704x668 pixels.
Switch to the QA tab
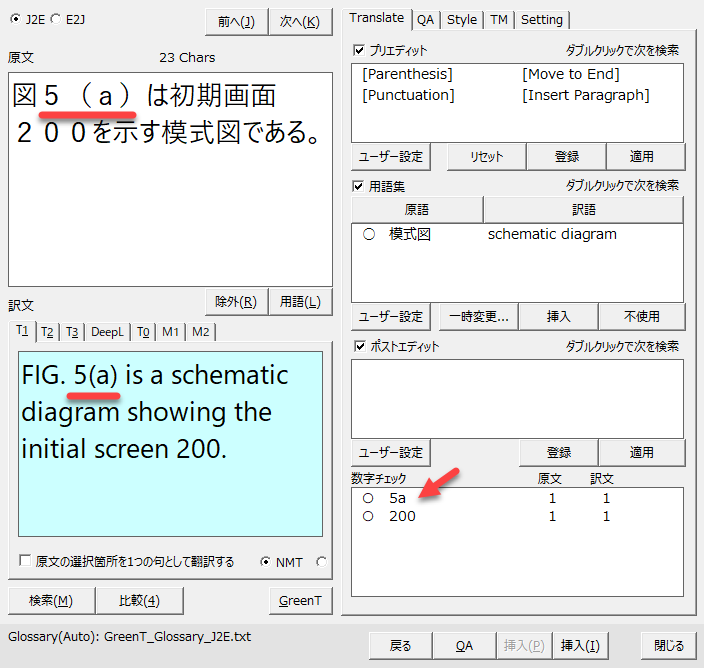tap(426, 19)
